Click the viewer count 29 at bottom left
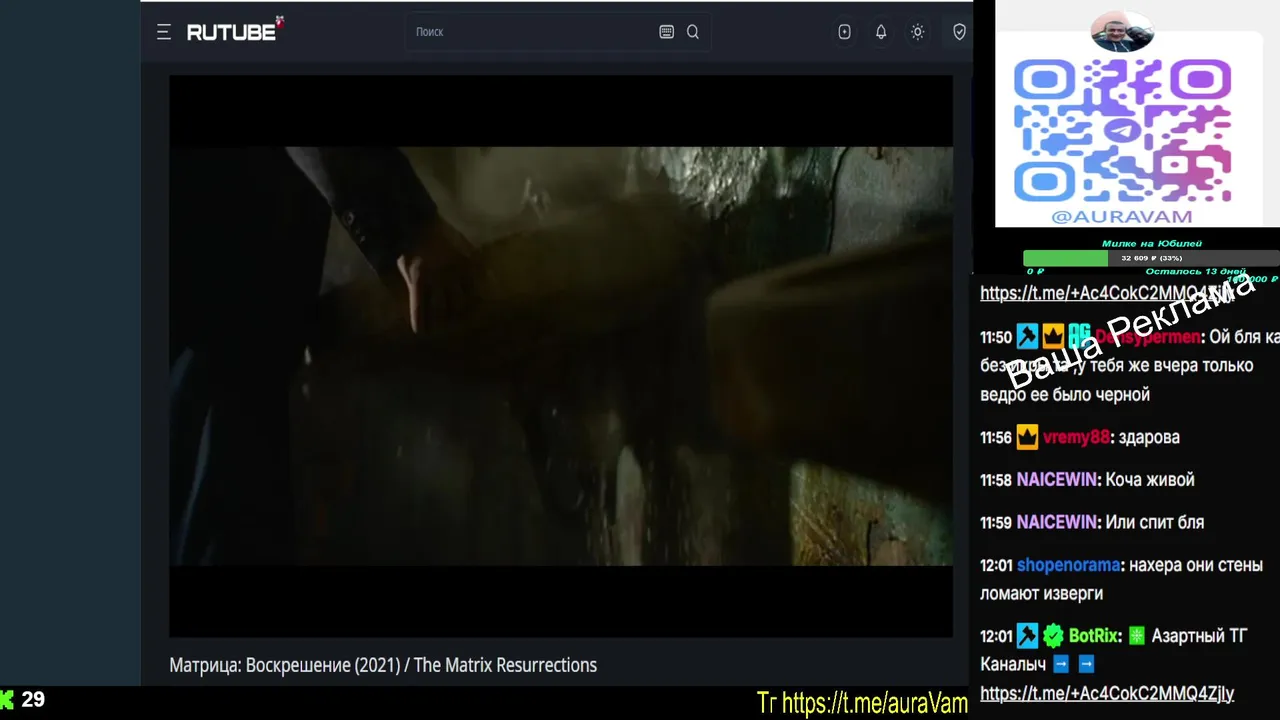The height and width of the screenshot is (720, 1280). (33, 700)
